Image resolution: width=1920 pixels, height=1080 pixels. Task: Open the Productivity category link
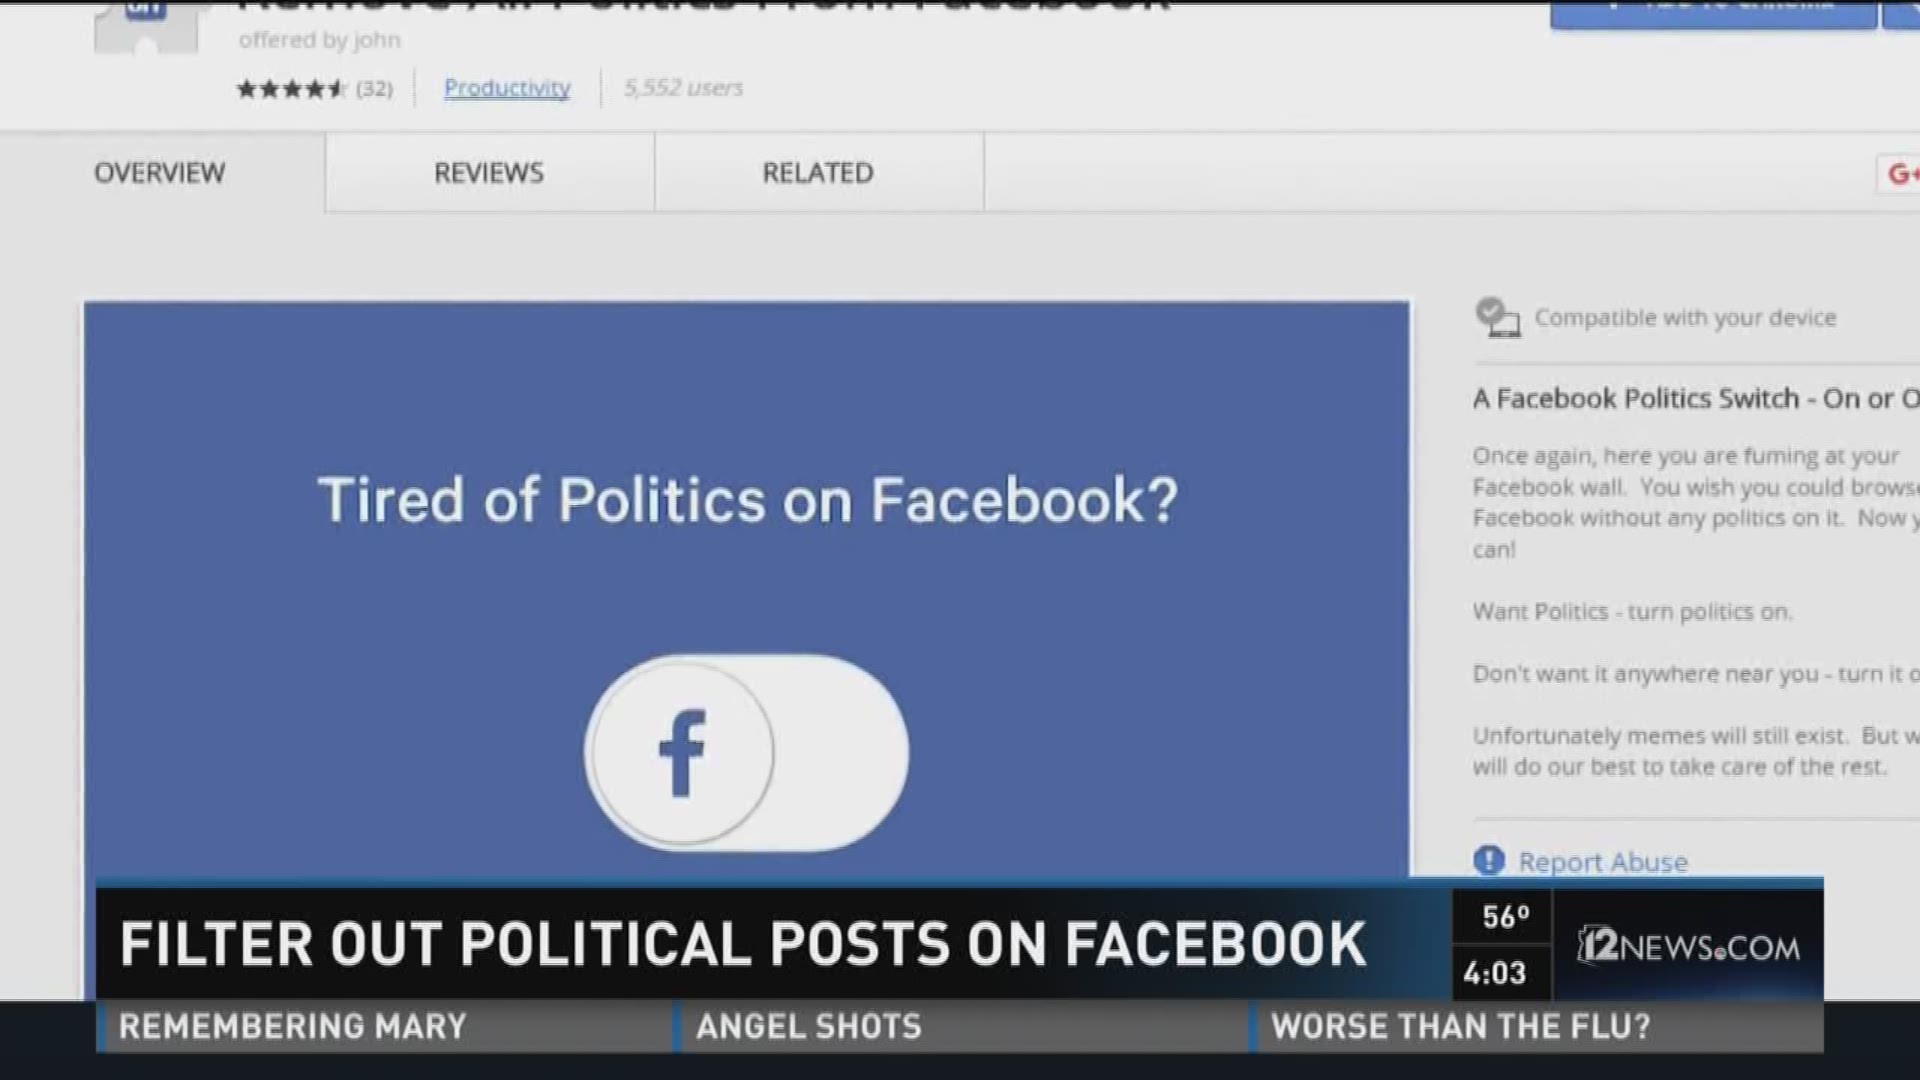click(507, 88)
